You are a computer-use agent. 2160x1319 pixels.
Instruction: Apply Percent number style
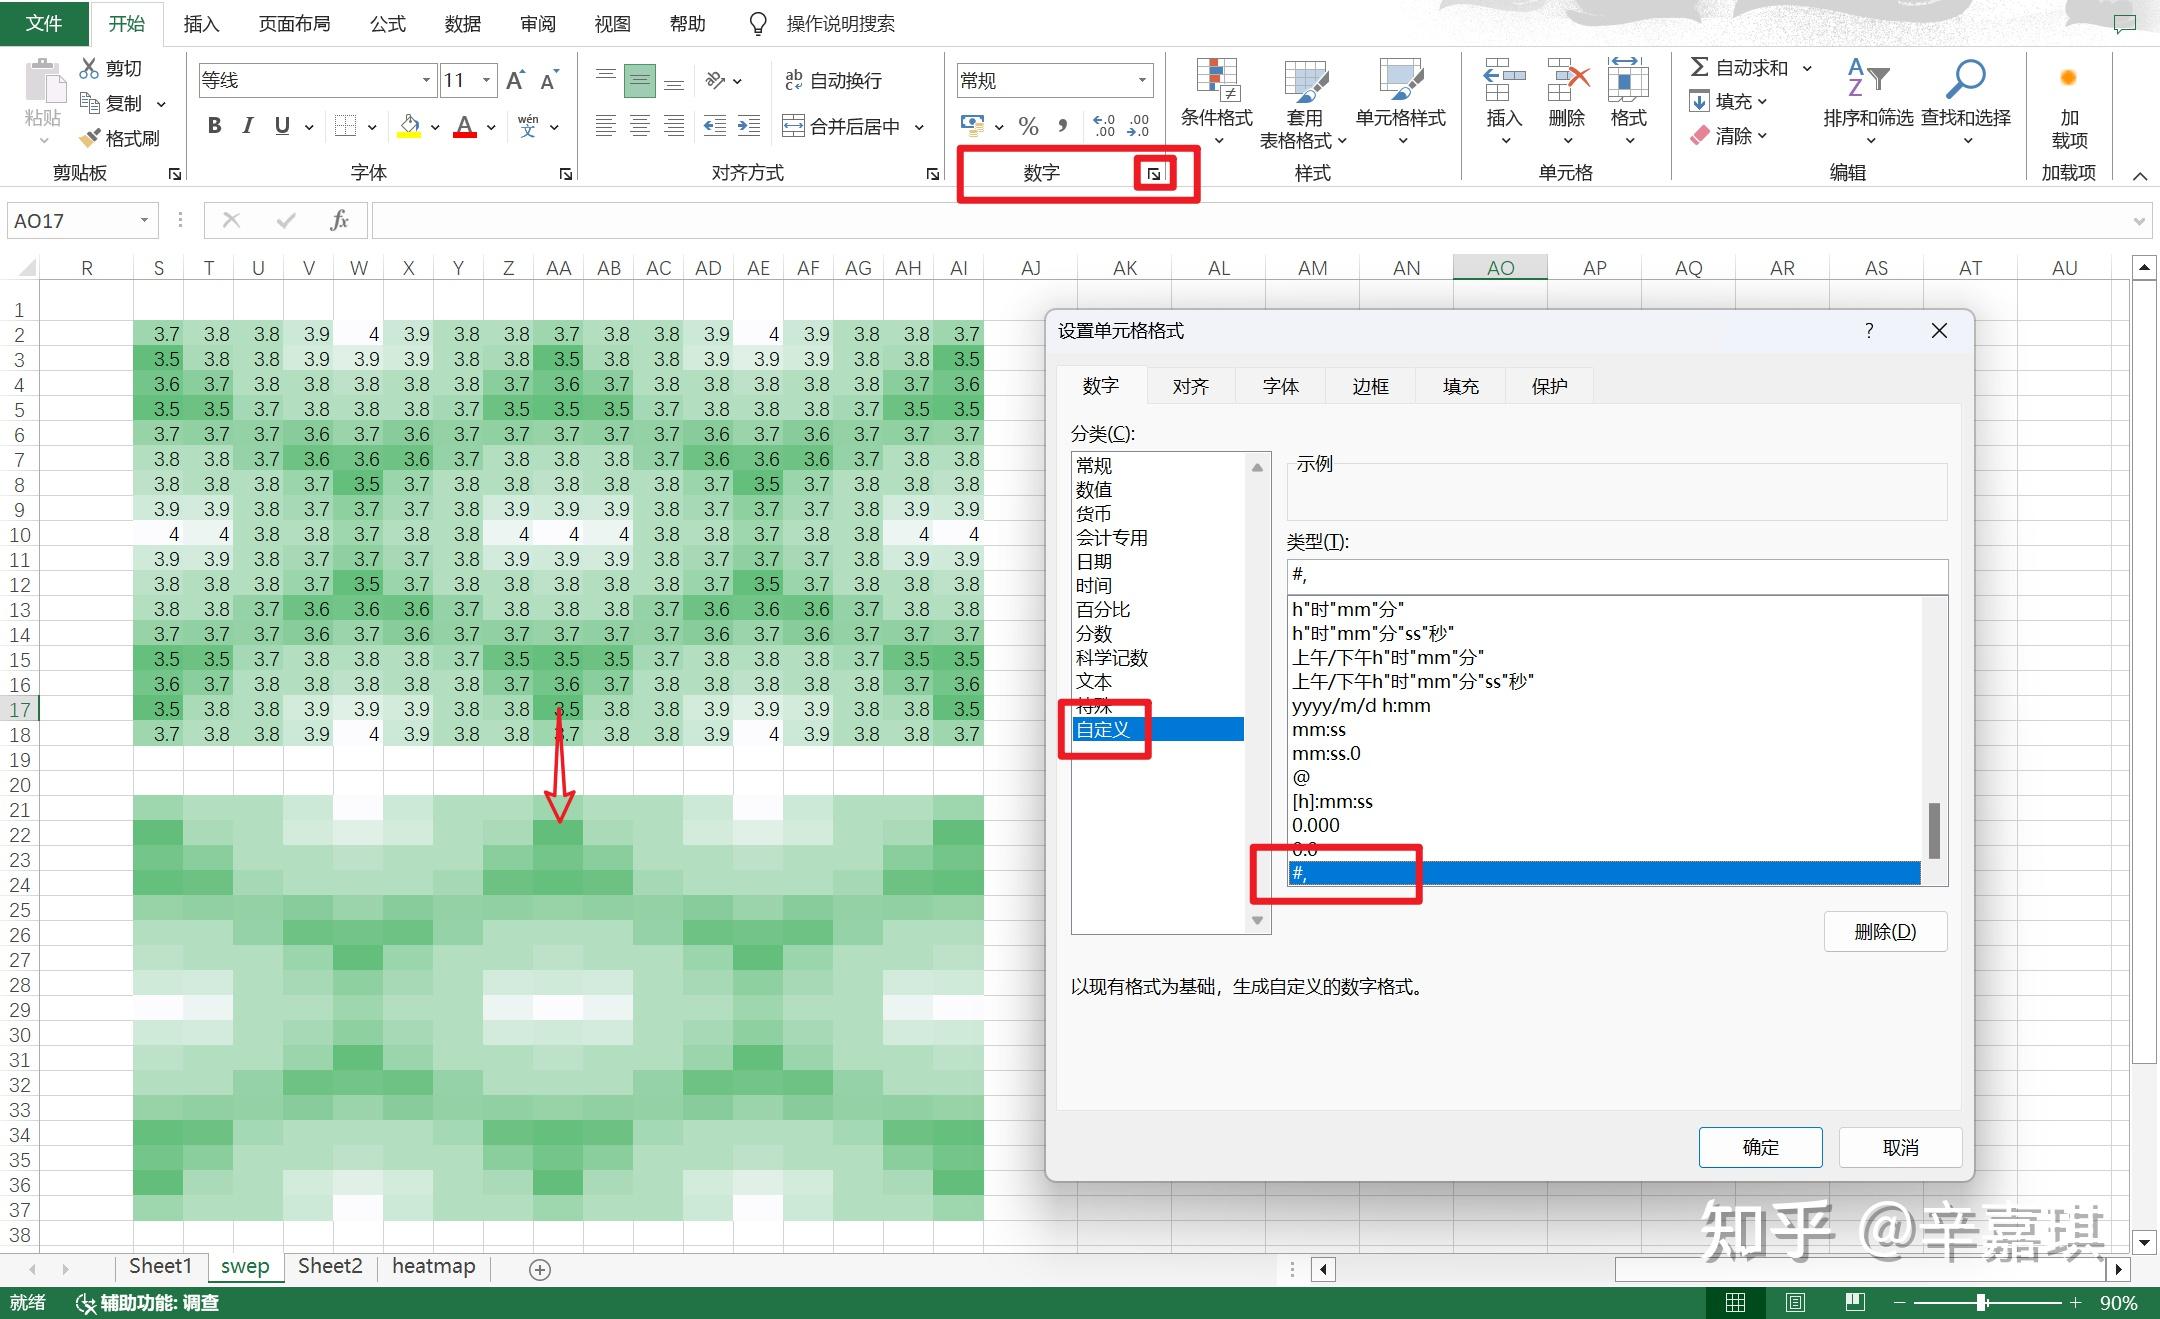point(1028,126)
